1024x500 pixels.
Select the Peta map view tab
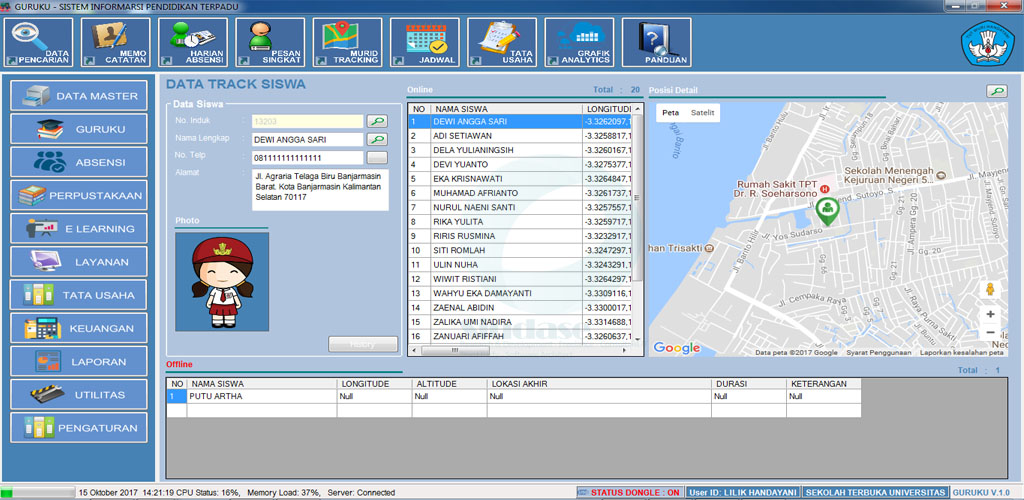pyautogui.click(x=671, y=113)
